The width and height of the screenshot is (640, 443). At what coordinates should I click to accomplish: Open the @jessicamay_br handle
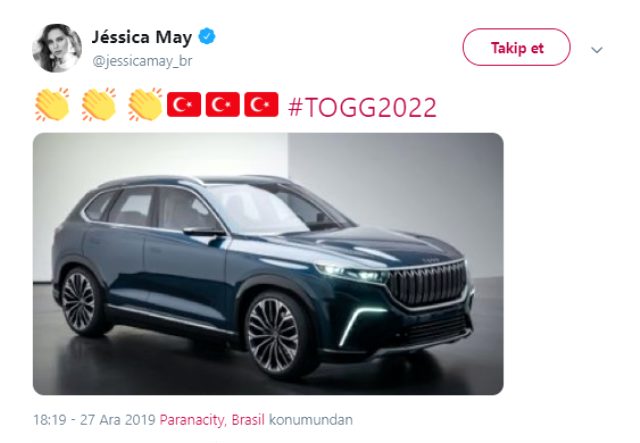142,61
